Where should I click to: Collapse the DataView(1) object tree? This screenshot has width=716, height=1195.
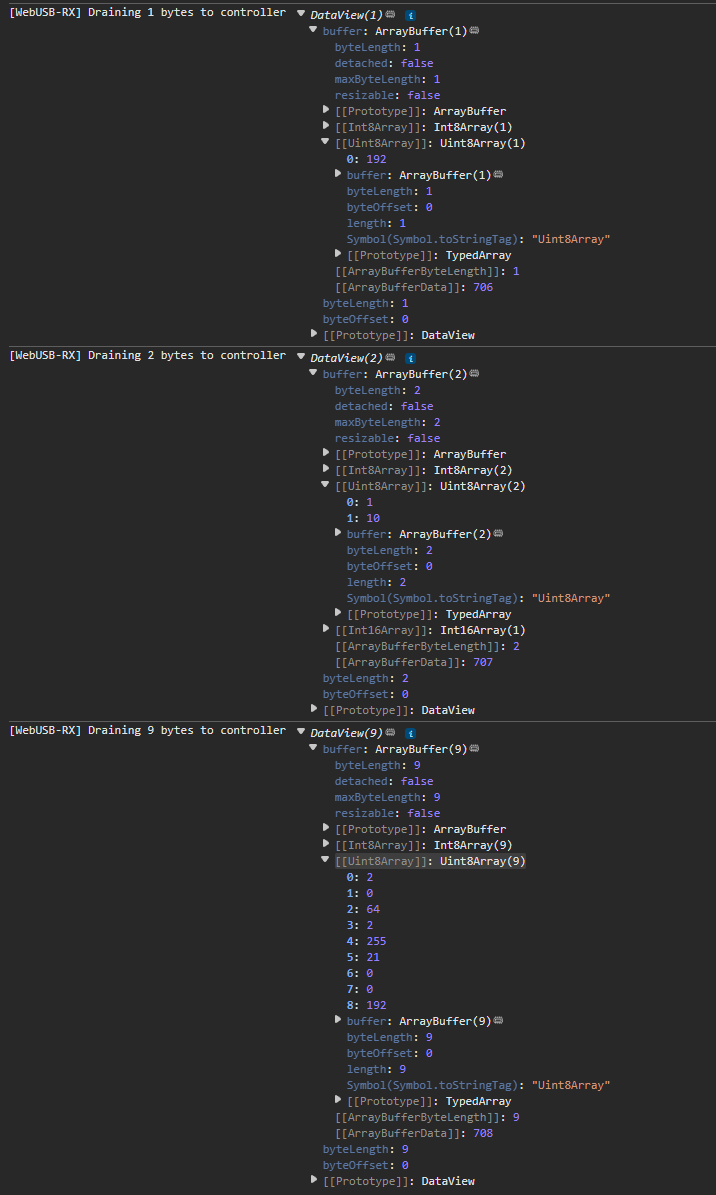301,15
